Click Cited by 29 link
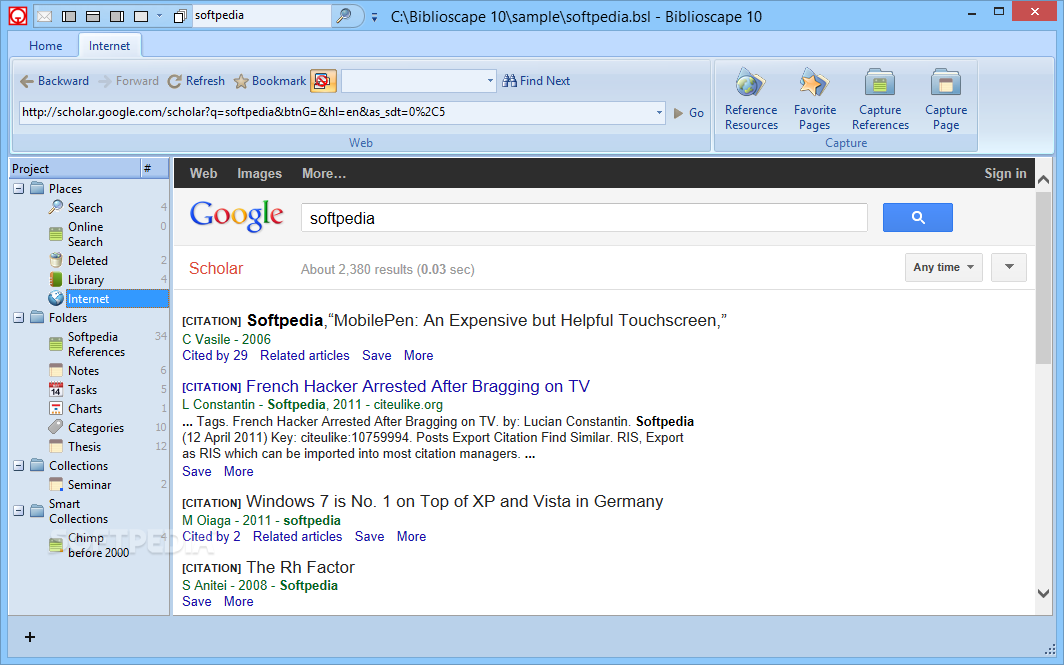Image resolution: width=1064 pixels, height=665 pixels. [x=214, y=355]
